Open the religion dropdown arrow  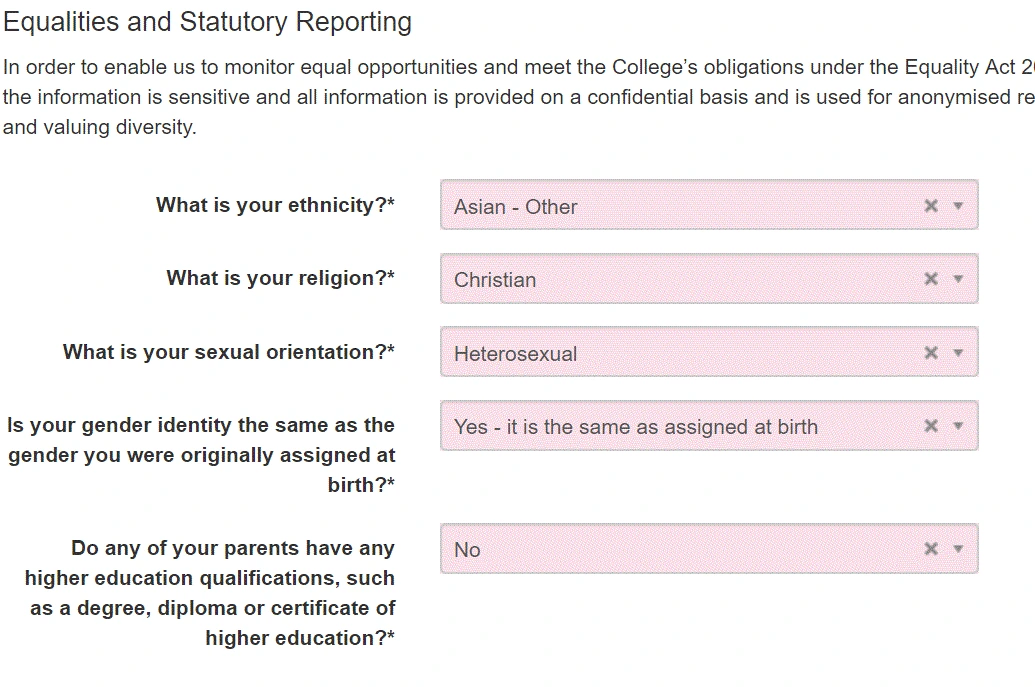point(958,279)
